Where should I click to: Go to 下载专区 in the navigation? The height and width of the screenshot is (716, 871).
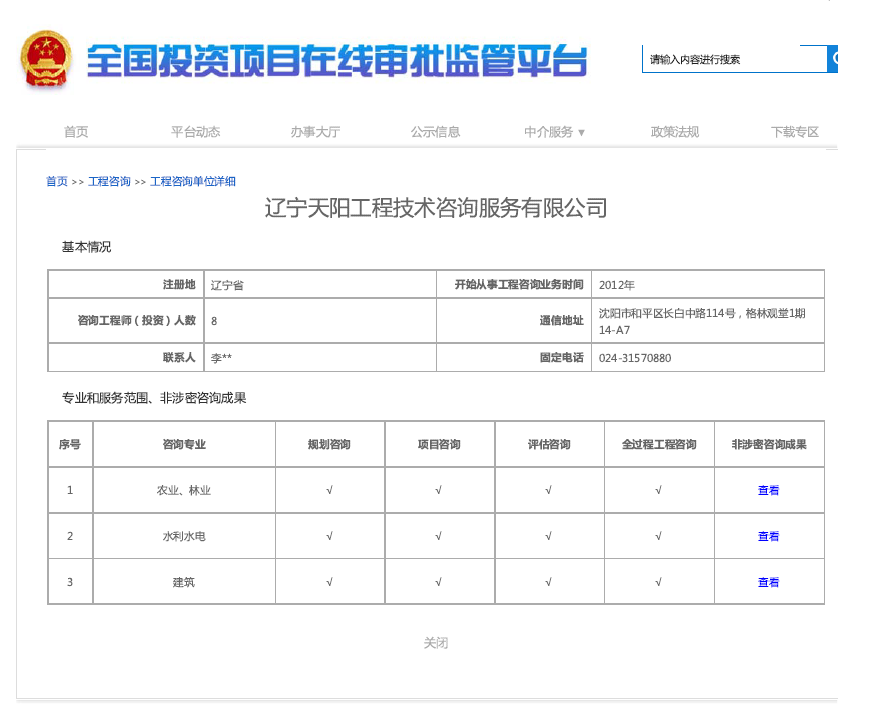(794, 132)
